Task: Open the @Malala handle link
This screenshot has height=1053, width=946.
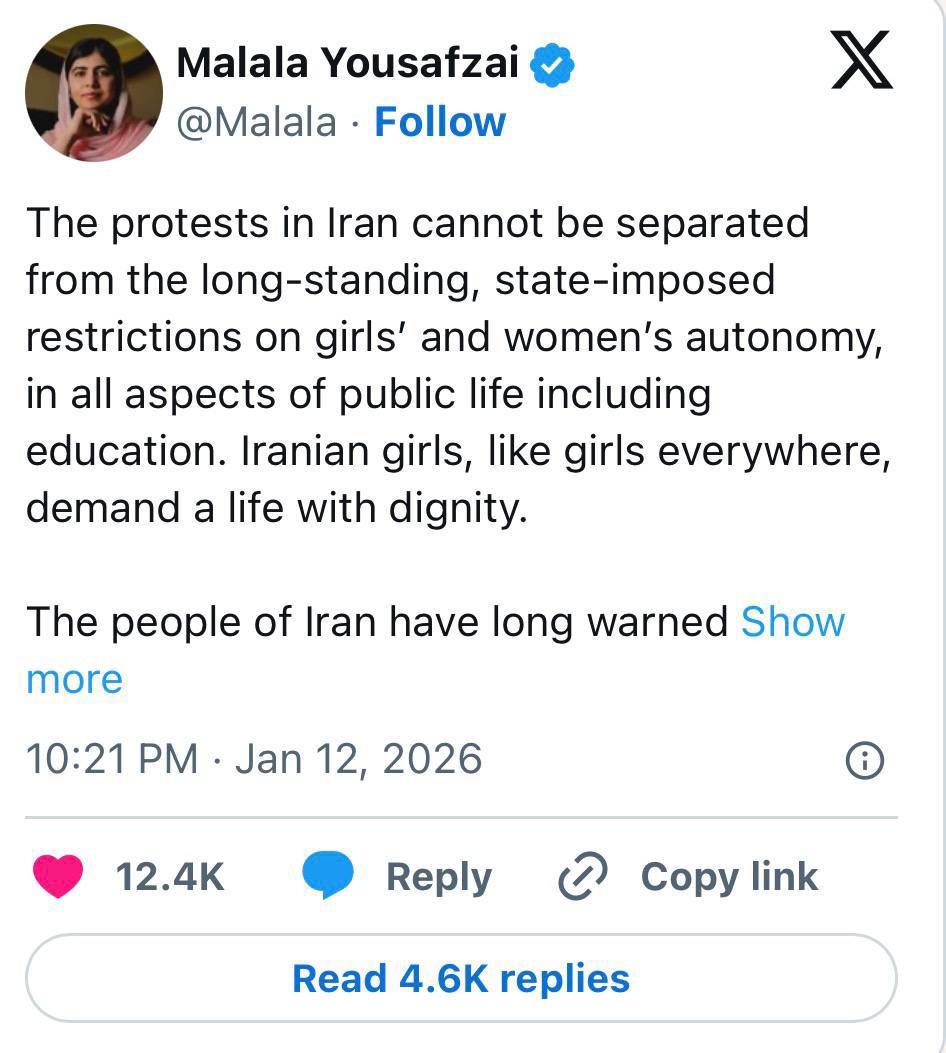Action: pyautogui.click(x=257, y=122)
